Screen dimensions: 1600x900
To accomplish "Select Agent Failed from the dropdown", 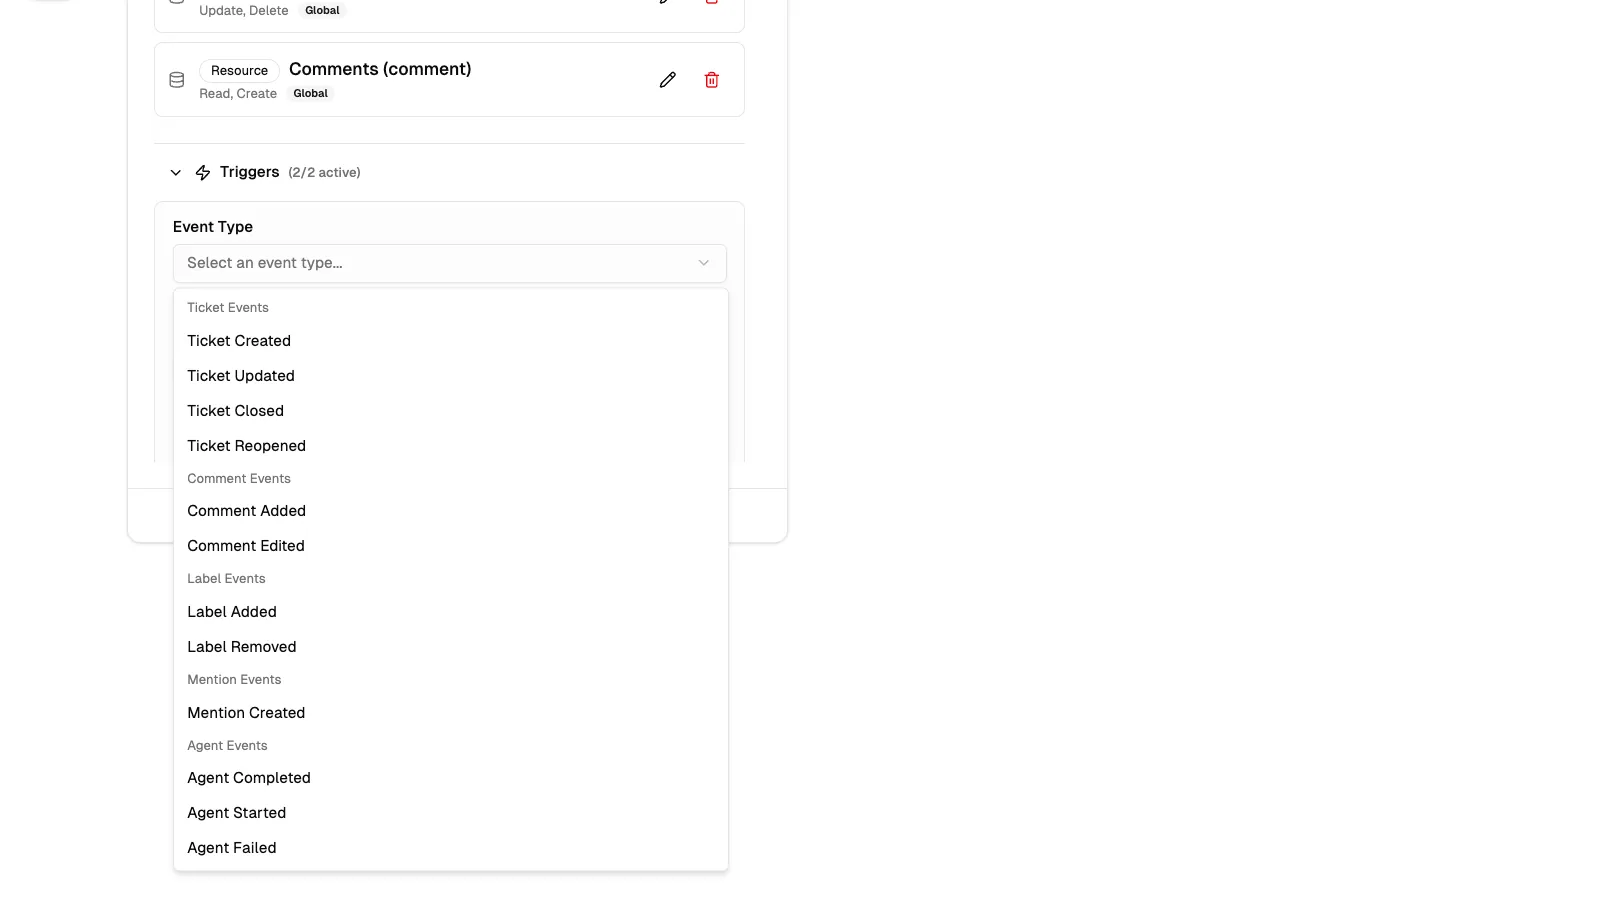I will [x=231, y=847].
